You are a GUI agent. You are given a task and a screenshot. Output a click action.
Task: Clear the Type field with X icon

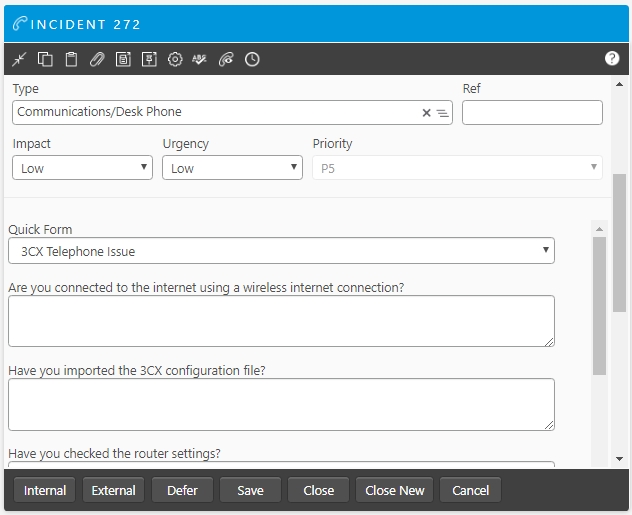(426, 113)
